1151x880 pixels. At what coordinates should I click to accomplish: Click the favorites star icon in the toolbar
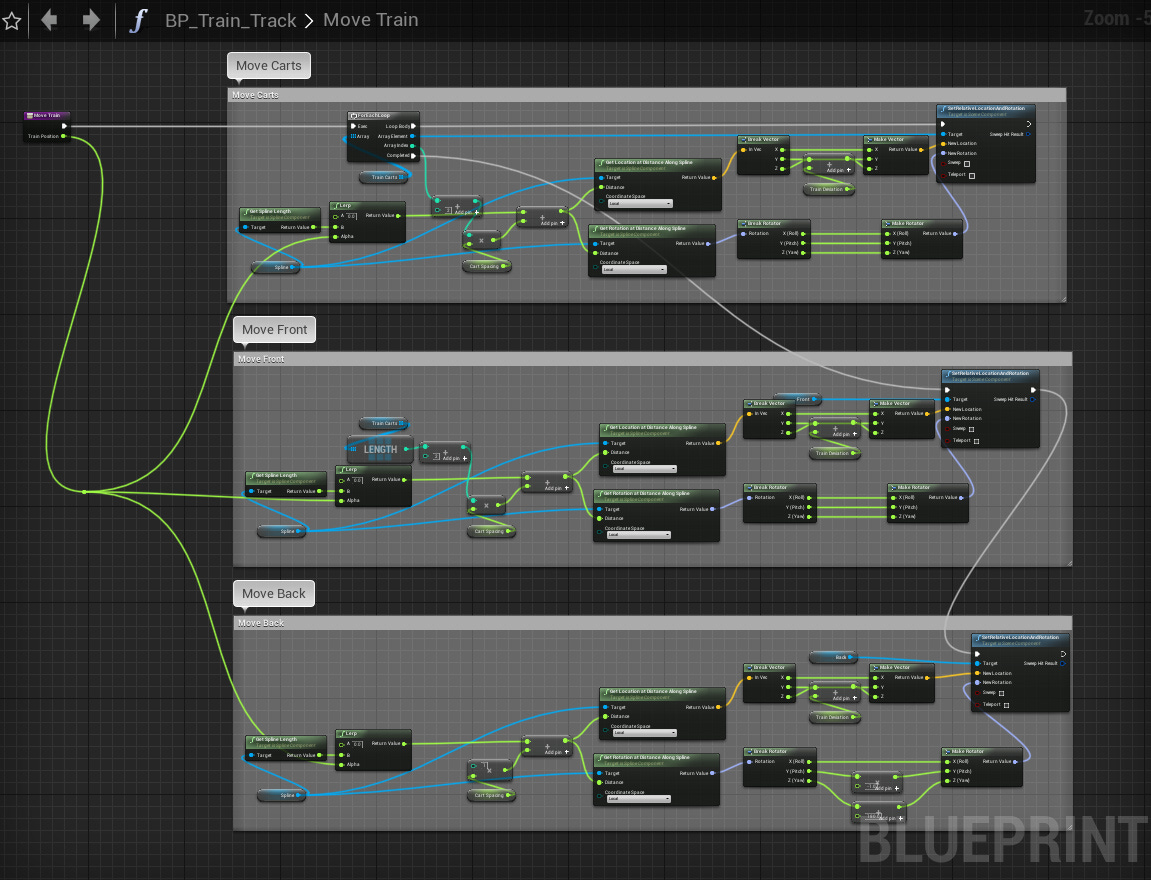pos(12,20)
